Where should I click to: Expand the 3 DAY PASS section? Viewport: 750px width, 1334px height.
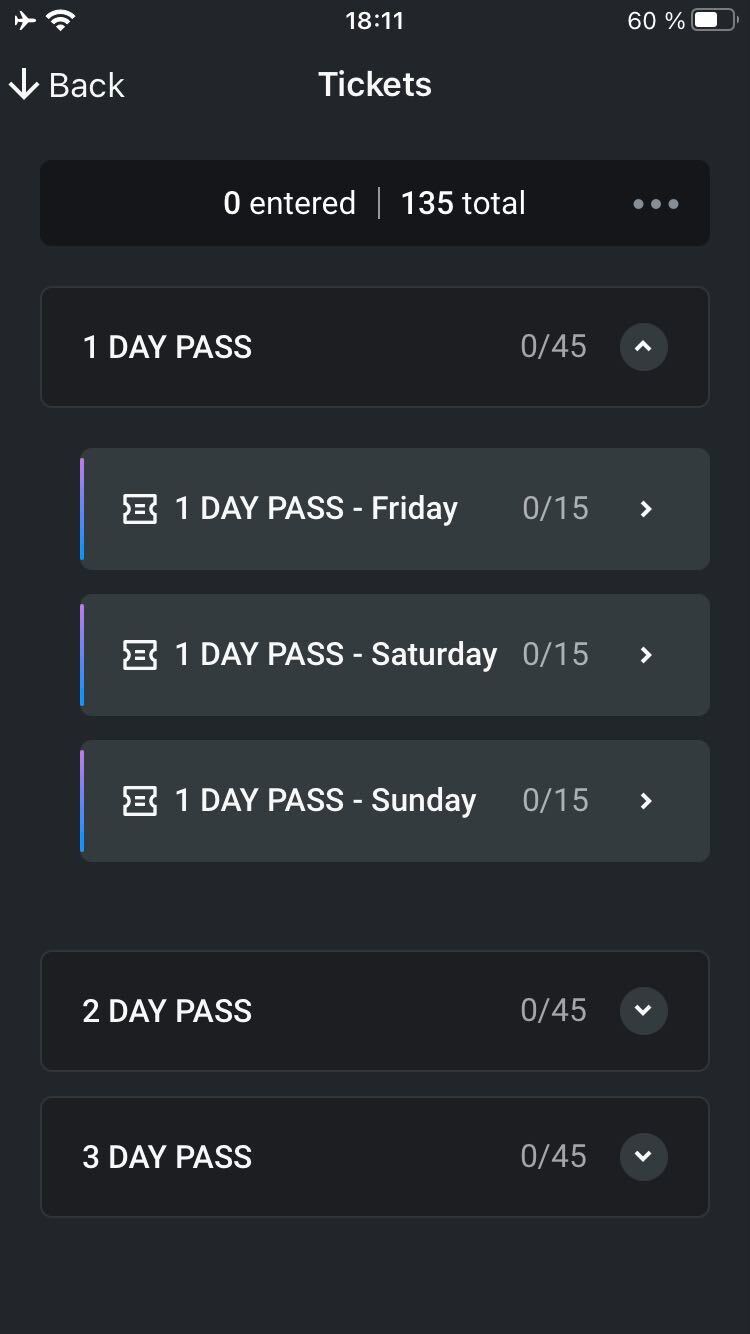coord(644,1157)
